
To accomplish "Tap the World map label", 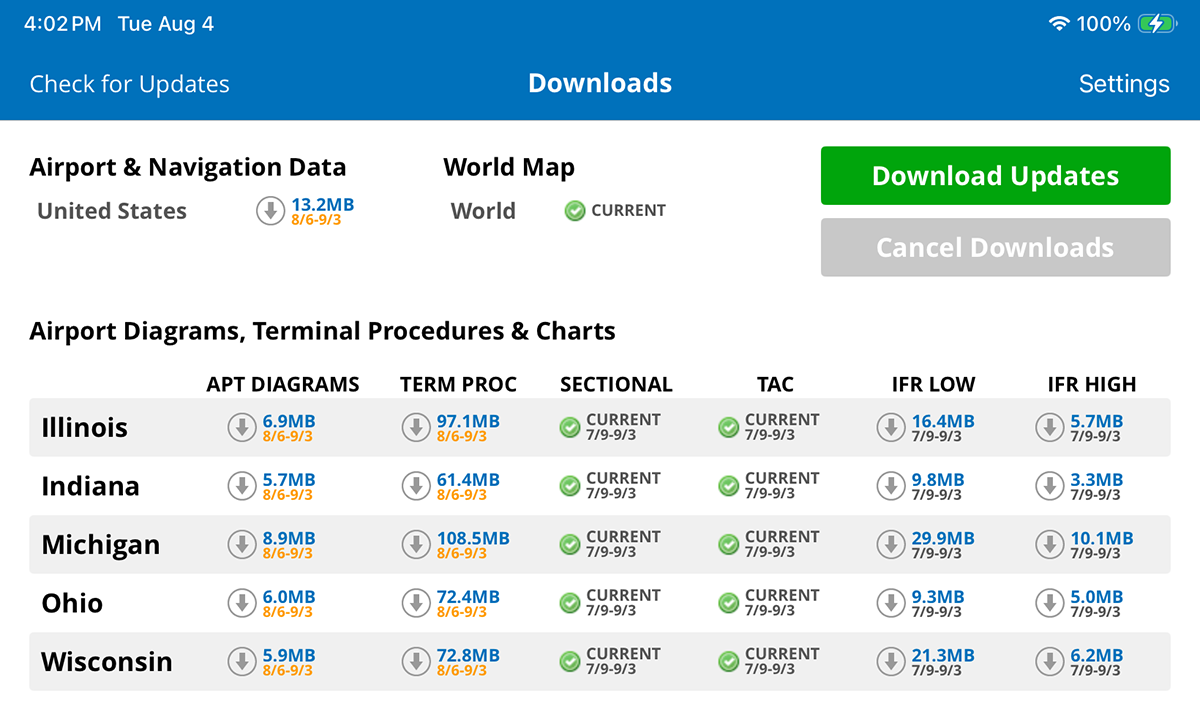I will 483,211.
